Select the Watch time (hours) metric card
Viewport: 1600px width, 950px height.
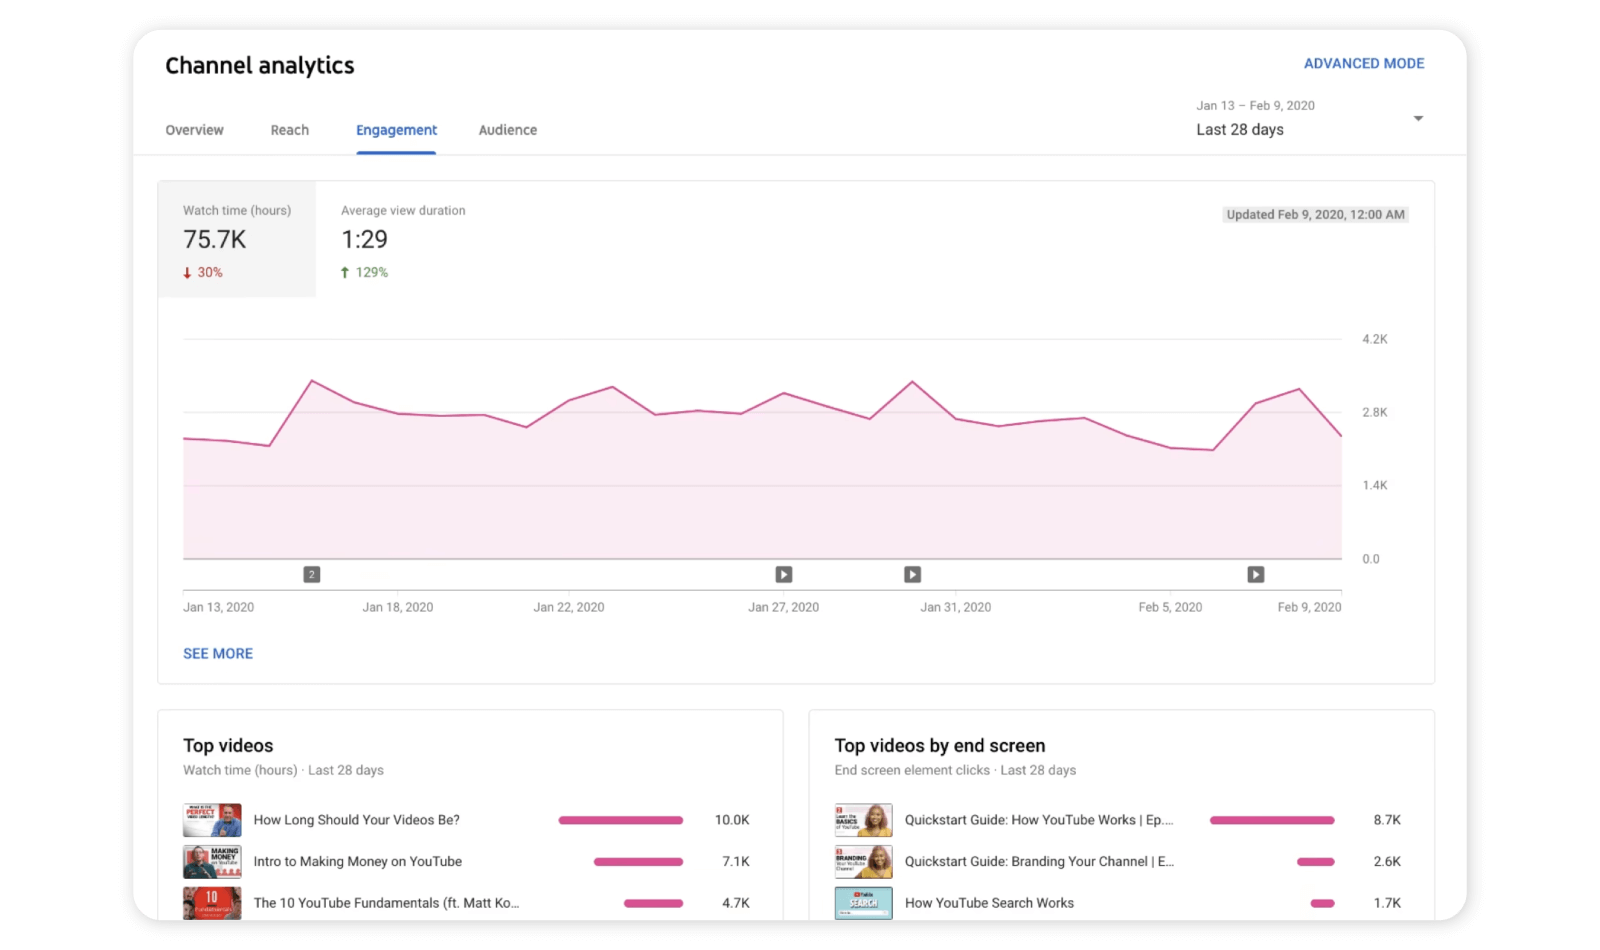coord(237,240)
